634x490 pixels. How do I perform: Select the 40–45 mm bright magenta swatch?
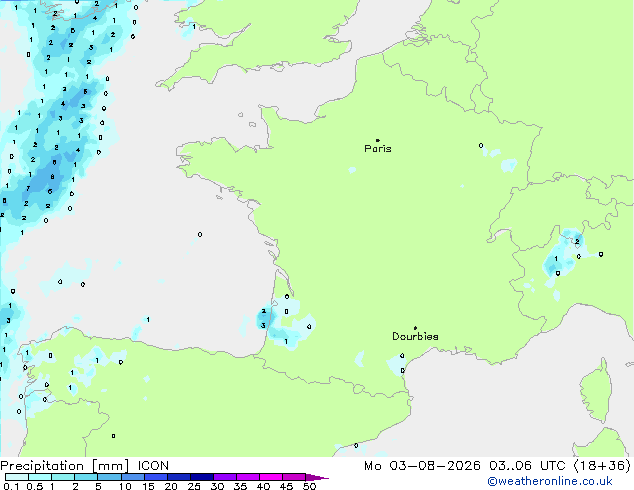(x=271, y=477)
